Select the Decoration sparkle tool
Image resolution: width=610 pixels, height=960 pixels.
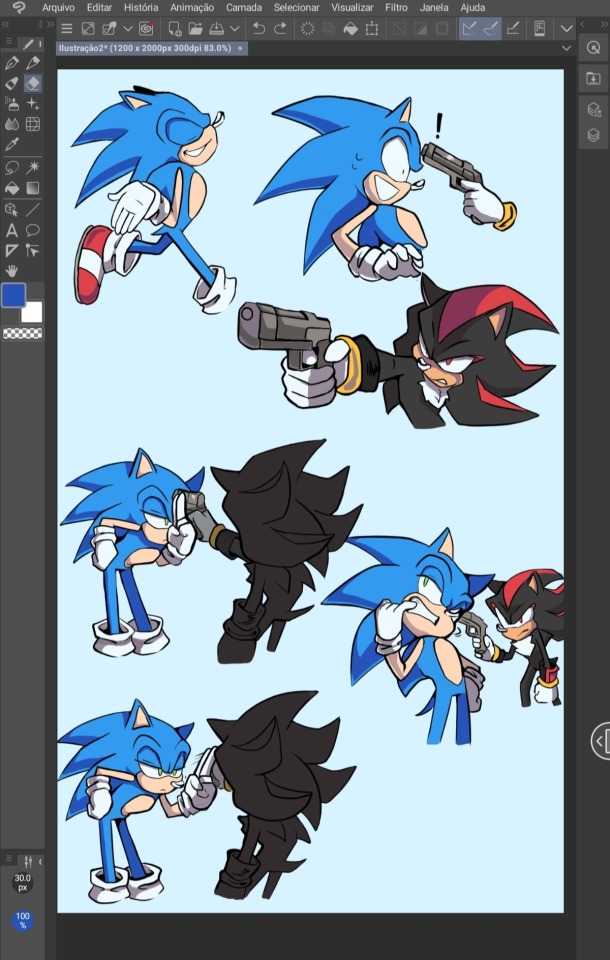tap(32, 103)
